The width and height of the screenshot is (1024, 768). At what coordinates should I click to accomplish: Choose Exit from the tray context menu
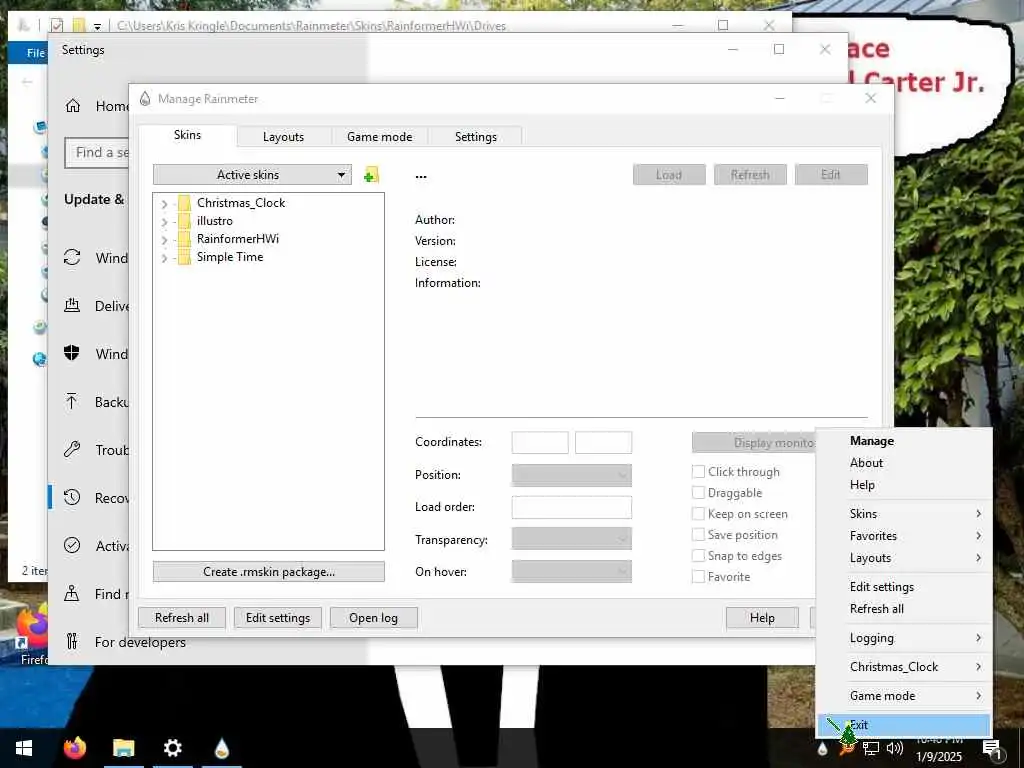[x=904, y=724]
